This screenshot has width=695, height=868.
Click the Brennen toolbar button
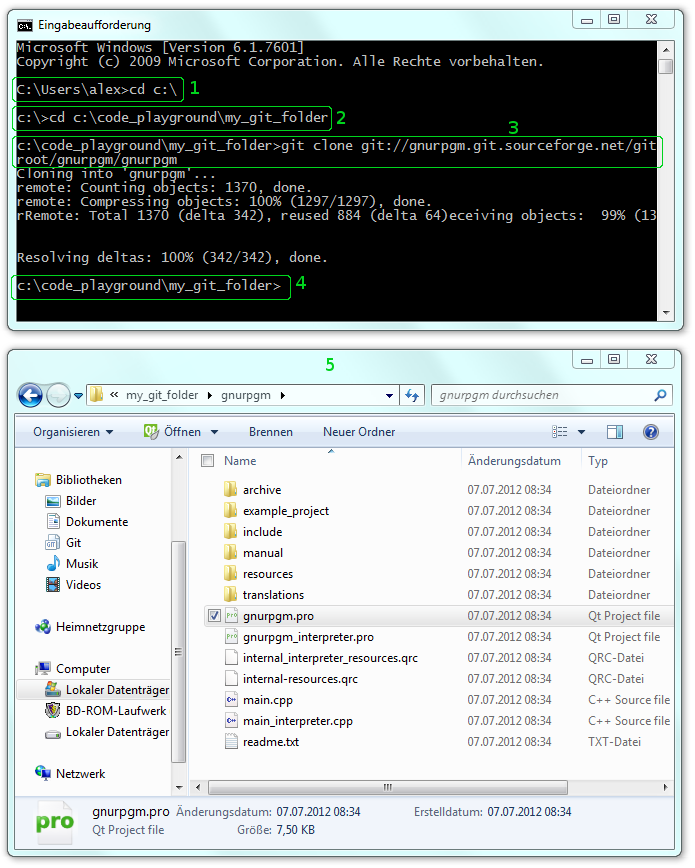coord(271,432)
